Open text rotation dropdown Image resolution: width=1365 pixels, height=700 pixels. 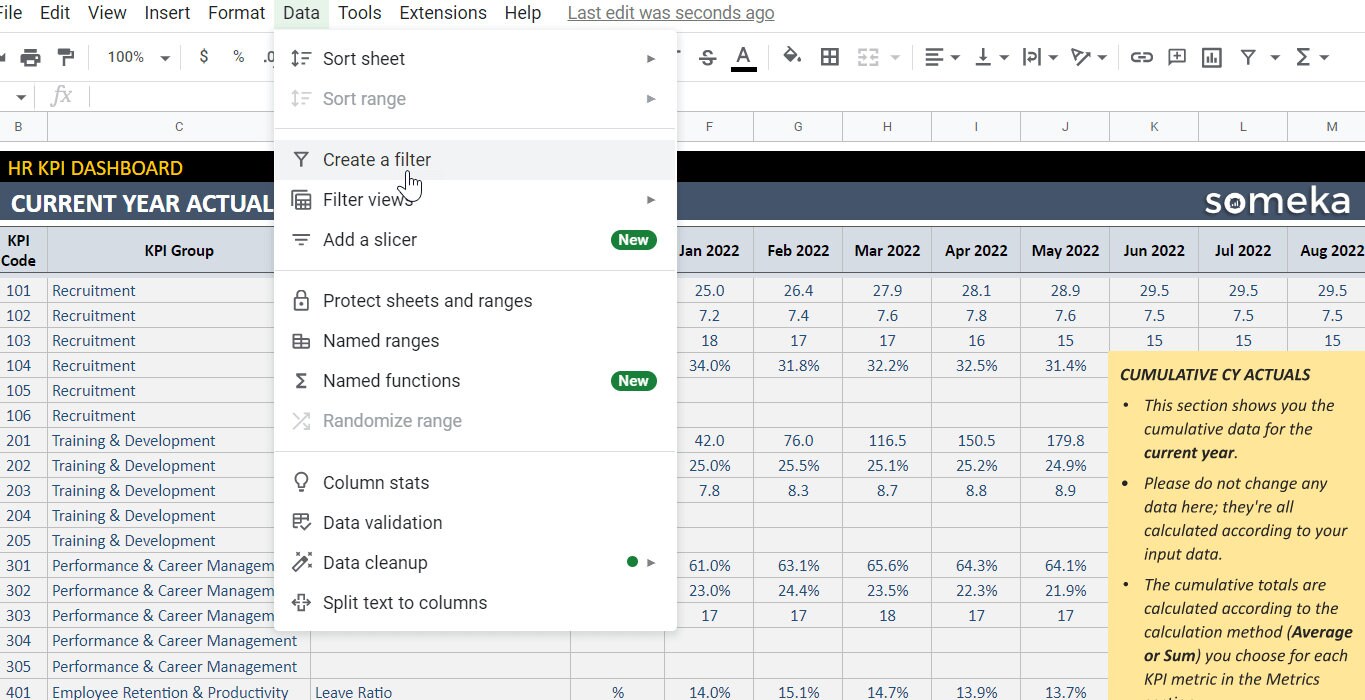tap(1089, 57)
